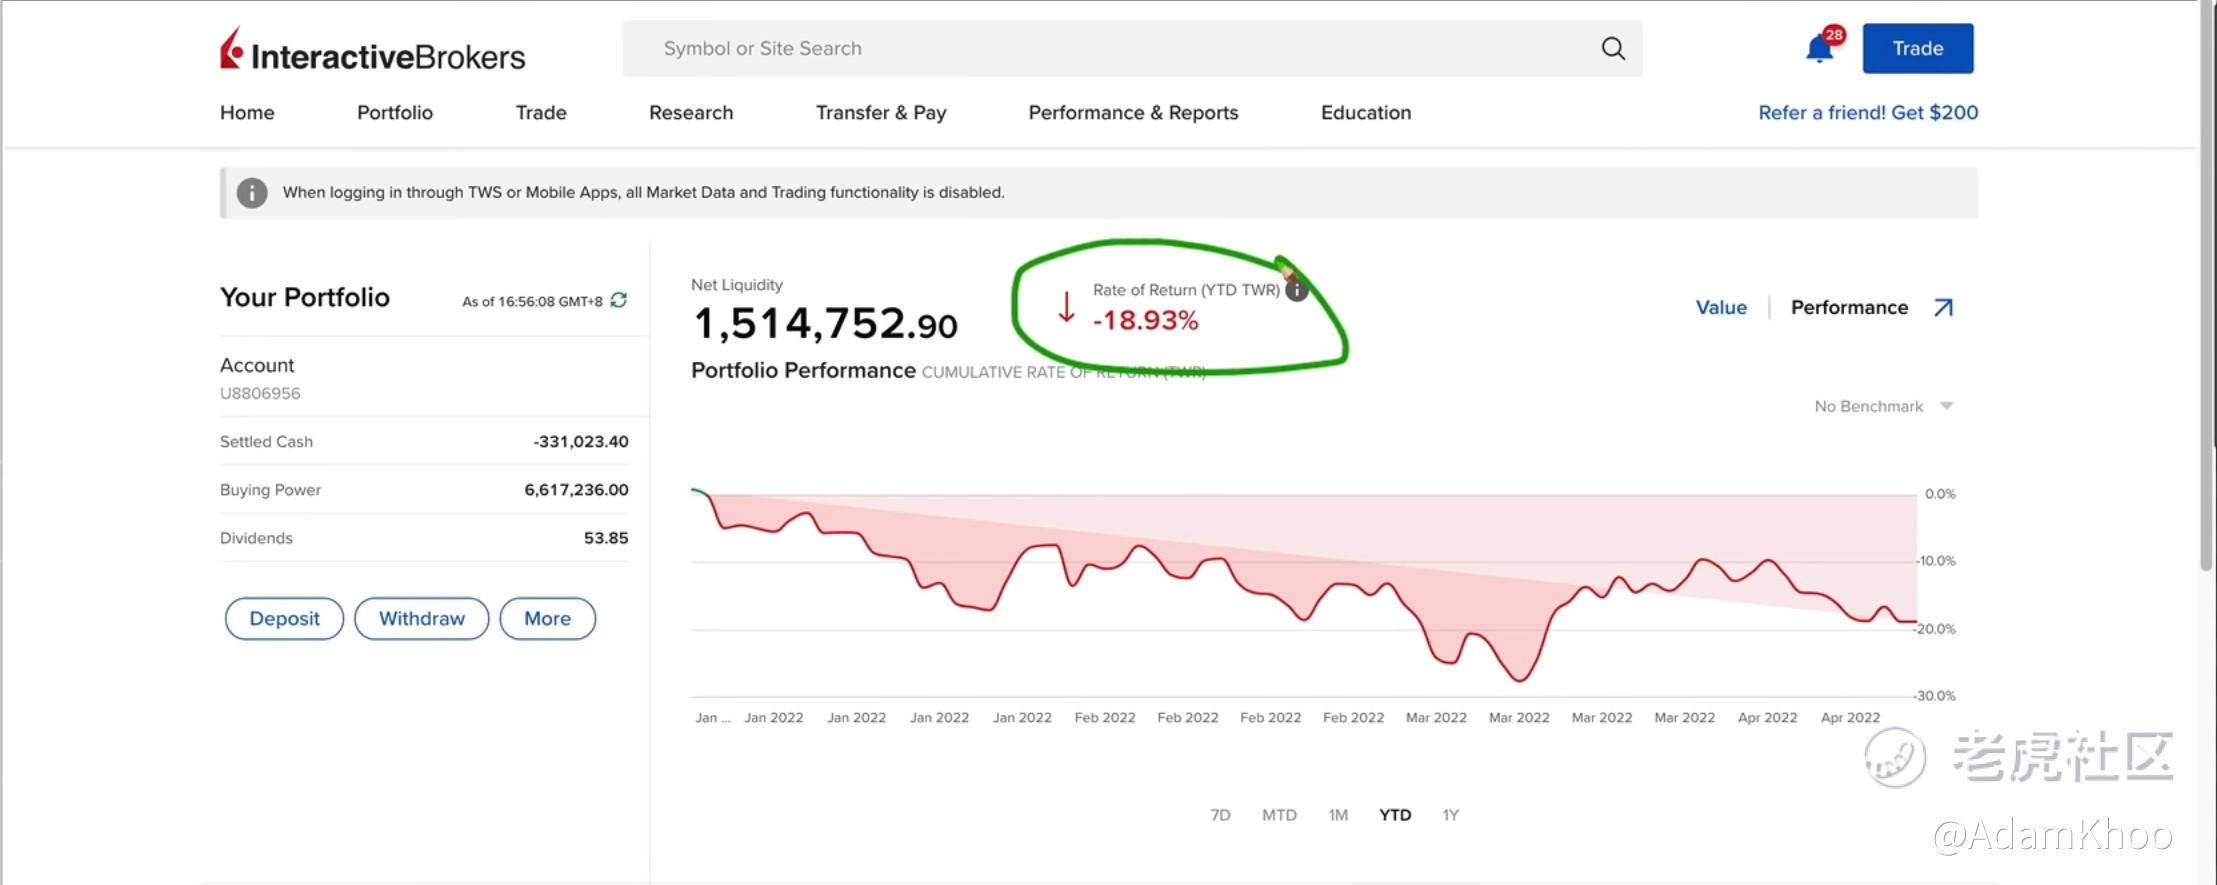Select the MTD time range

tap(1279, 815)
